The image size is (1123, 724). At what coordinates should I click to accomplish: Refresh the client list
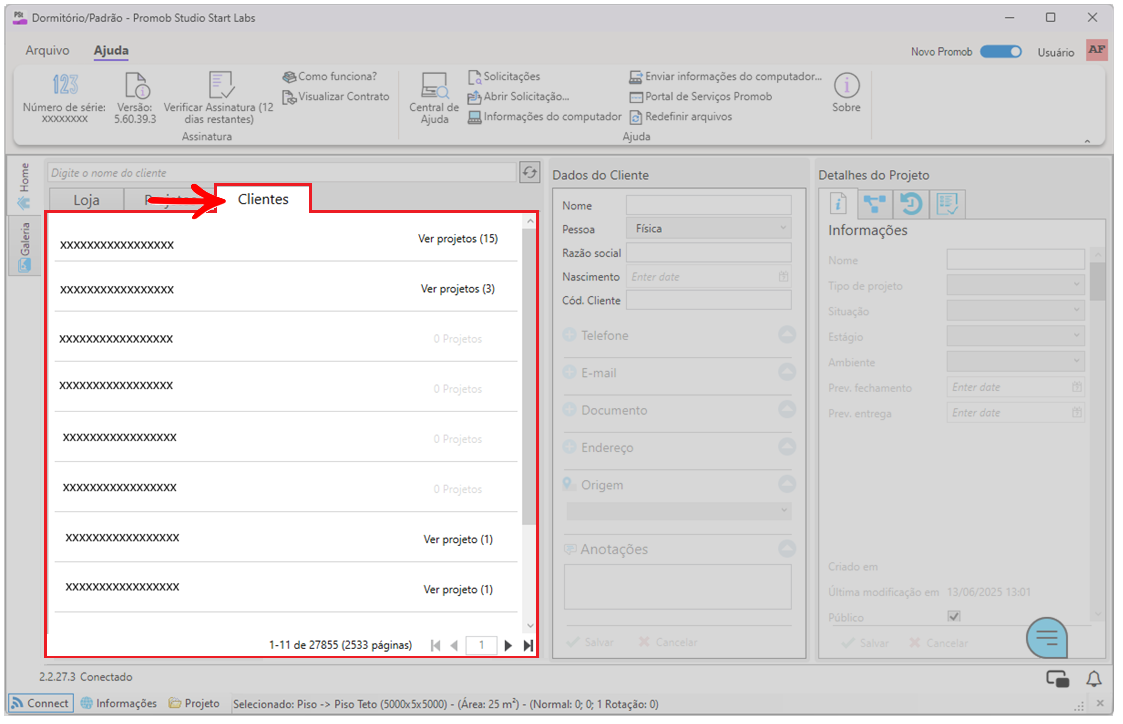[529, 172]
